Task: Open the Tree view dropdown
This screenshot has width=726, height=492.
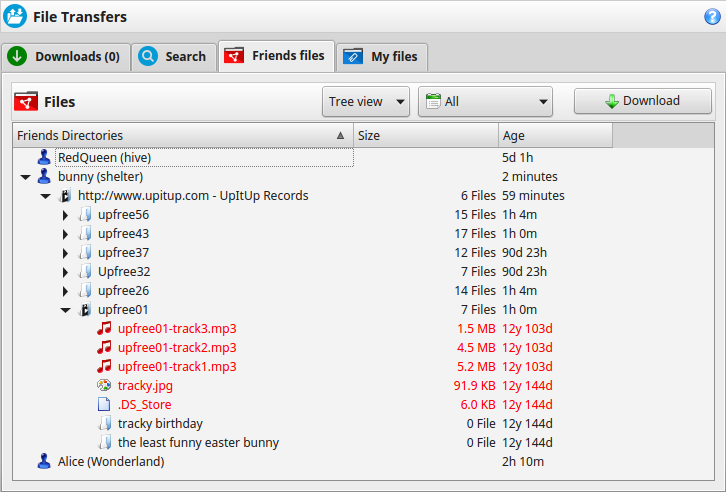Action: 366,101
